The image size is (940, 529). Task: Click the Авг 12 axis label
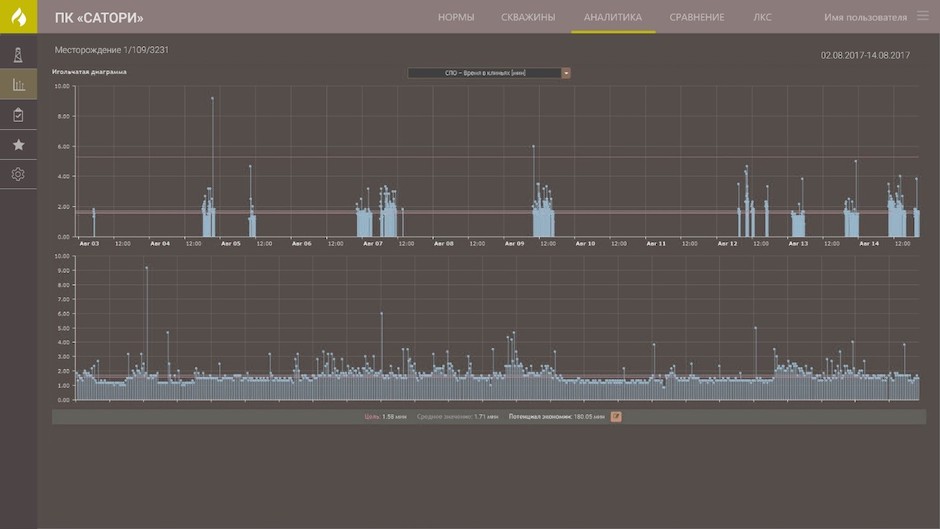[x=727, y=244]
